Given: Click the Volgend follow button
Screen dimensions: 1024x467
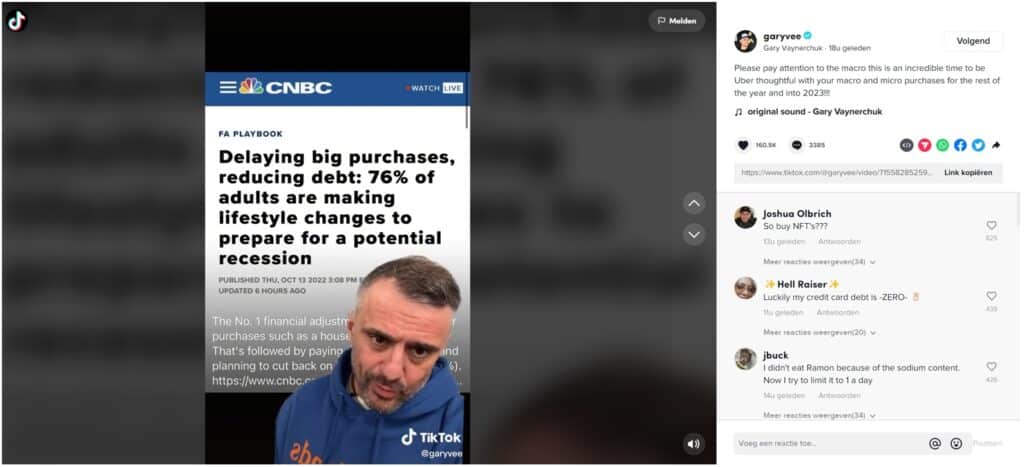Looking at the screenshot, I should tap(973, 40).
